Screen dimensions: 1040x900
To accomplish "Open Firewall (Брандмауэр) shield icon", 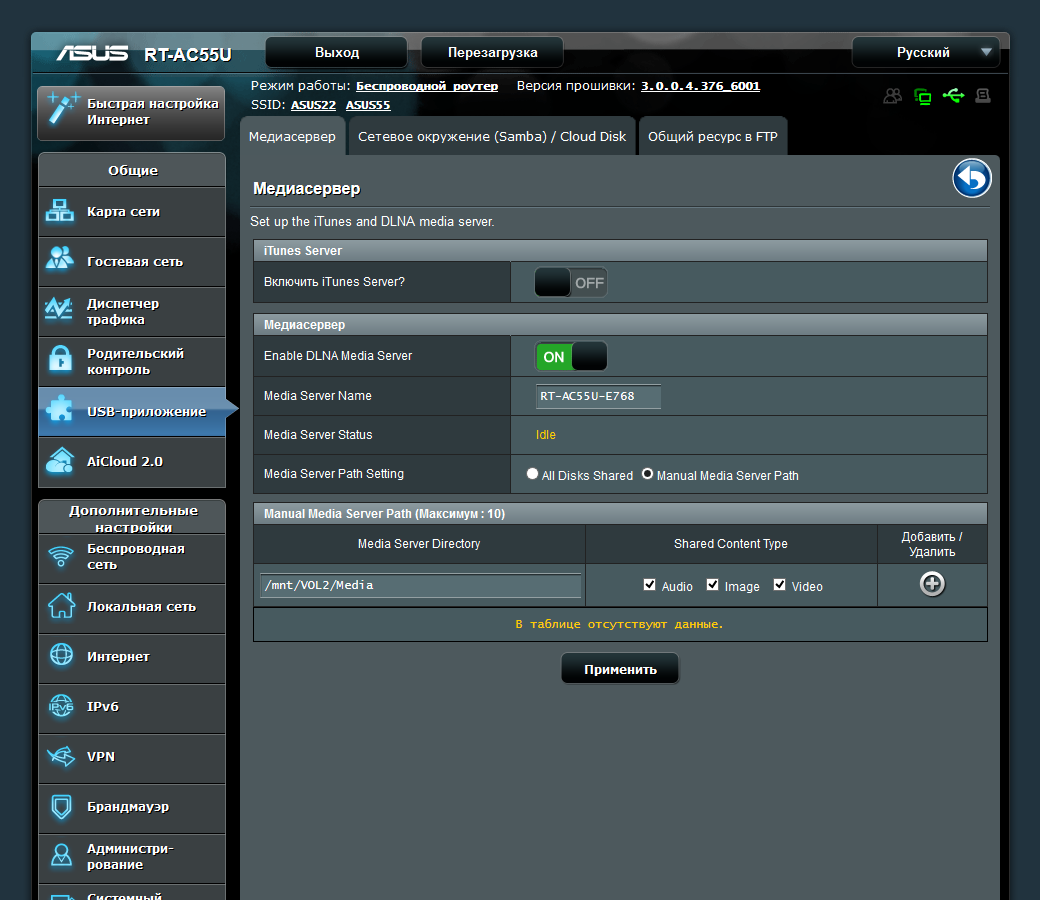I will pos(61,806).
